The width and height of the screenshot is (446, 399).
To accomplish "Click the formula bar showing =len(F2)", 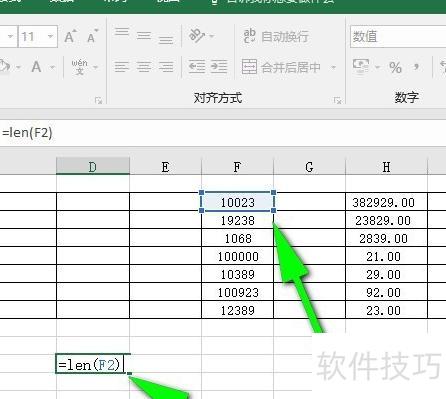I will click(223, 133).
